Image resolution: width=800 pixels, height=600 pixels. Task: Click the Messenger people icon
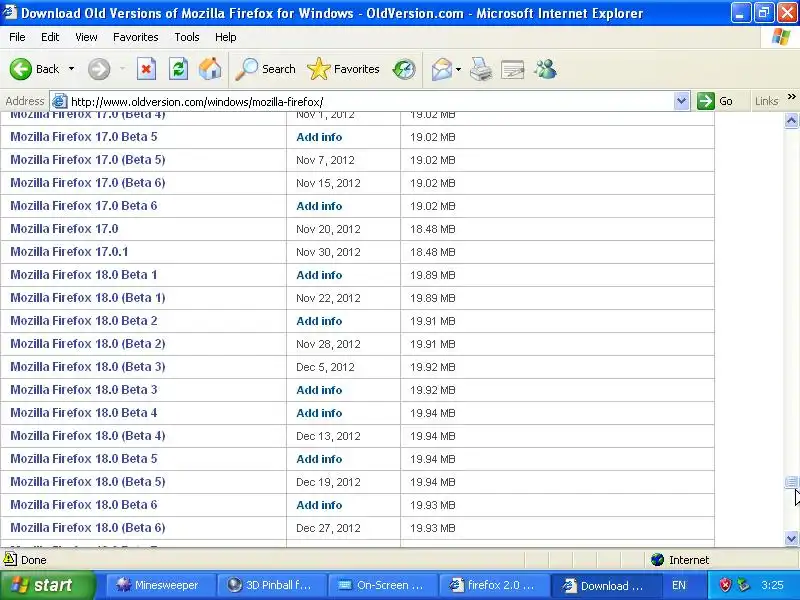[x=545, y=69]
